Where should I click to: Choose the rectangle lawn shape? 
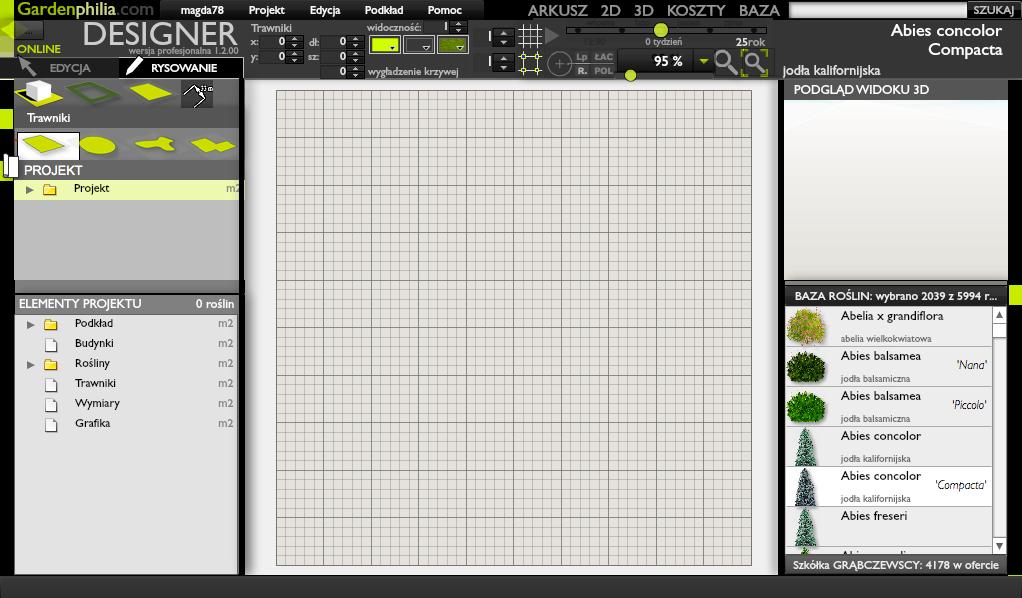coord(48,145)
